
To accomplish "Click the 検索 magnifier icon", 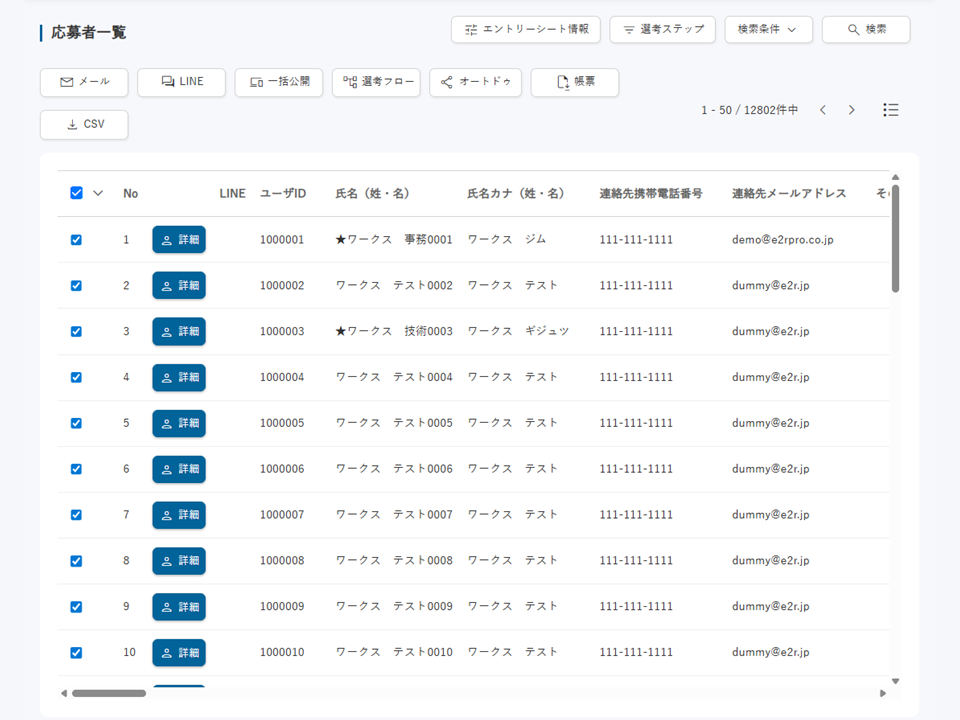I will 865,30.
